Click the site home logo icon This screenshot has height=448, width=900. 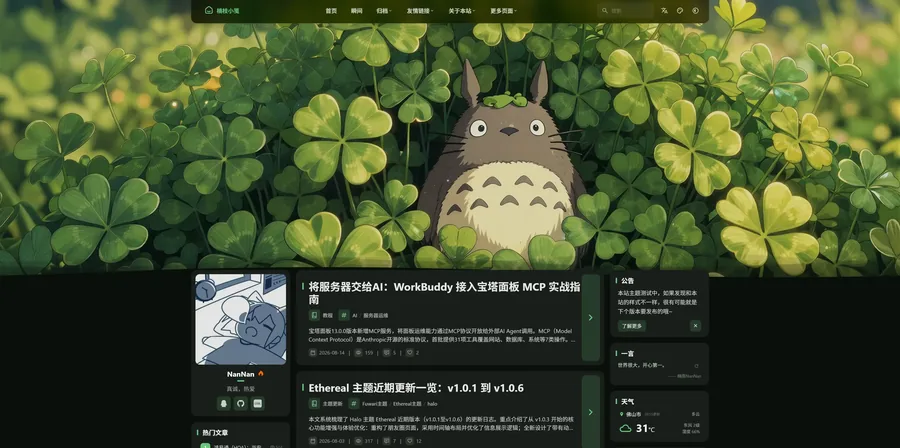pos(208,10)
